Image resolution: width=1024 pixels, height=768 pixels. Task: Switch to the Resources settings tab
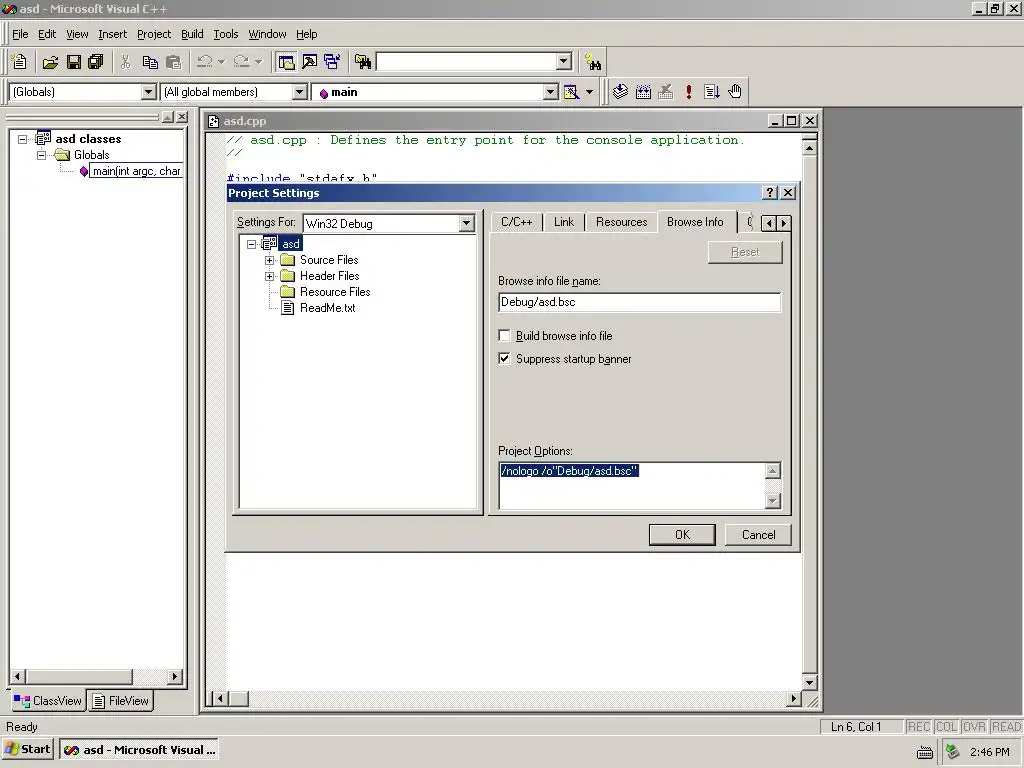621,222
